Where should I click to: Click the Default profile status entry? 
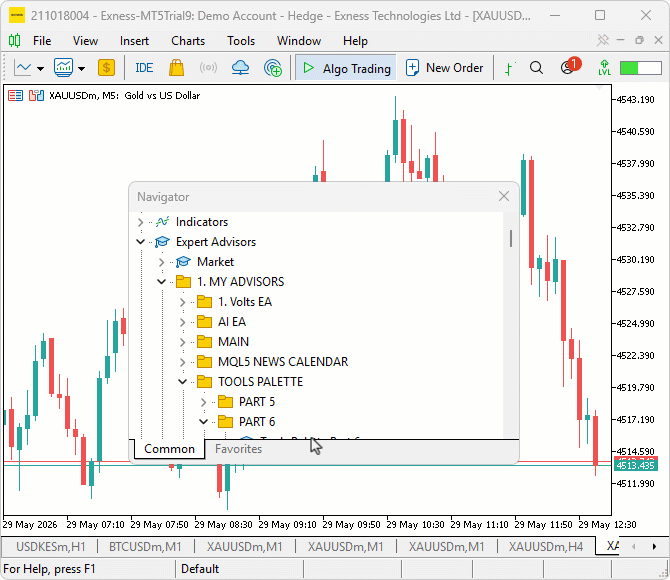tap(200, 569)
